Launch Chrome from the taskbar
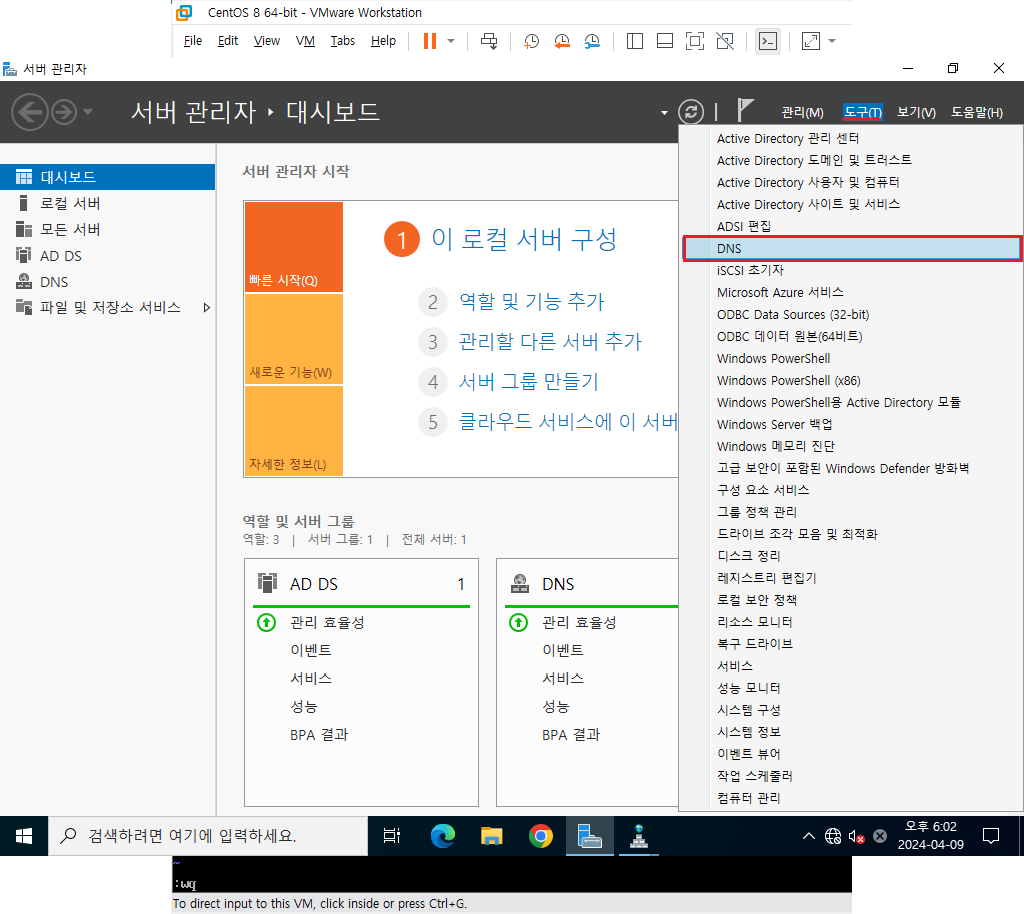The image size is (1024, 914). [541, 836]
